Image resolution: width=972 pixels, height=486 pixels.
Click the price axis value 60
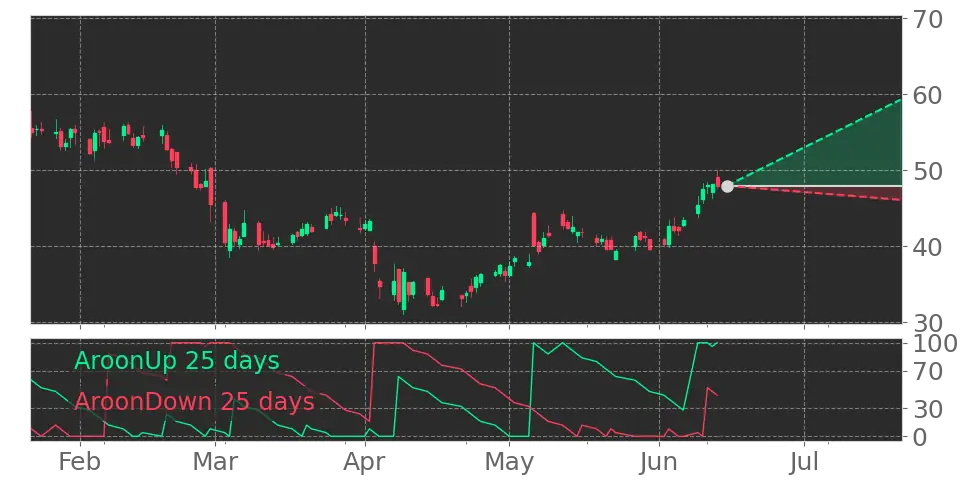pyautogui.click(x=927, y=95)
